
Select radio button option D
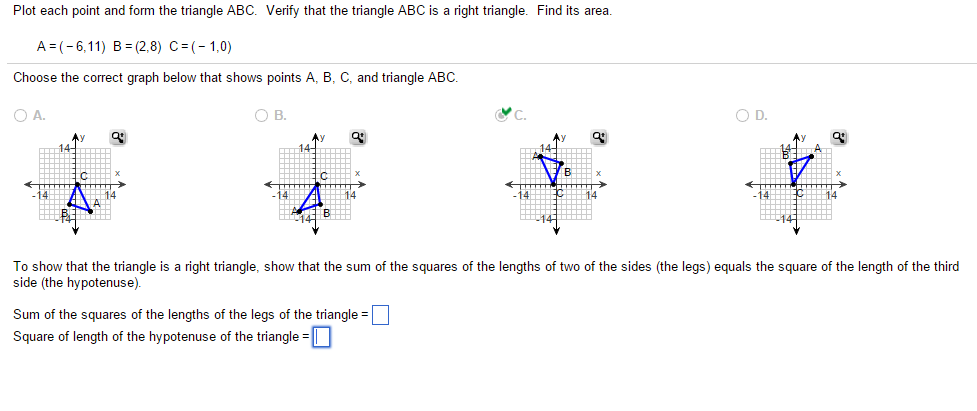tap(742, 115)
